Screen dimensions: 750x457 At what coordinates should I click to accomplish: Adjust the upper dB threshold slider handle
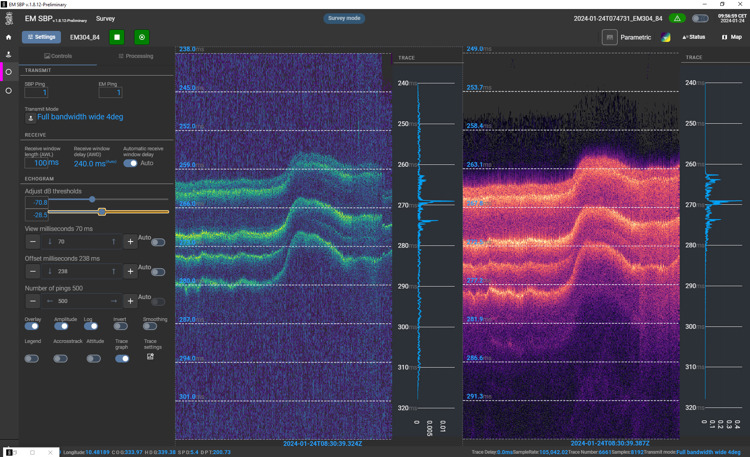(x=92, y=200)
